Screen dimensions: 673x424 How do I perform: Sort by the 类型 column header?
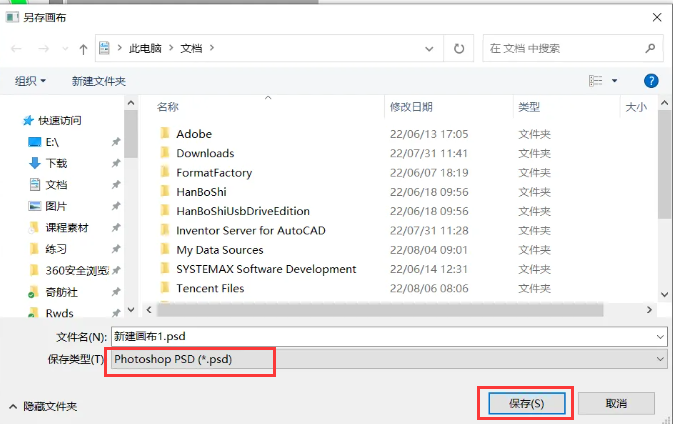(529, 107)
